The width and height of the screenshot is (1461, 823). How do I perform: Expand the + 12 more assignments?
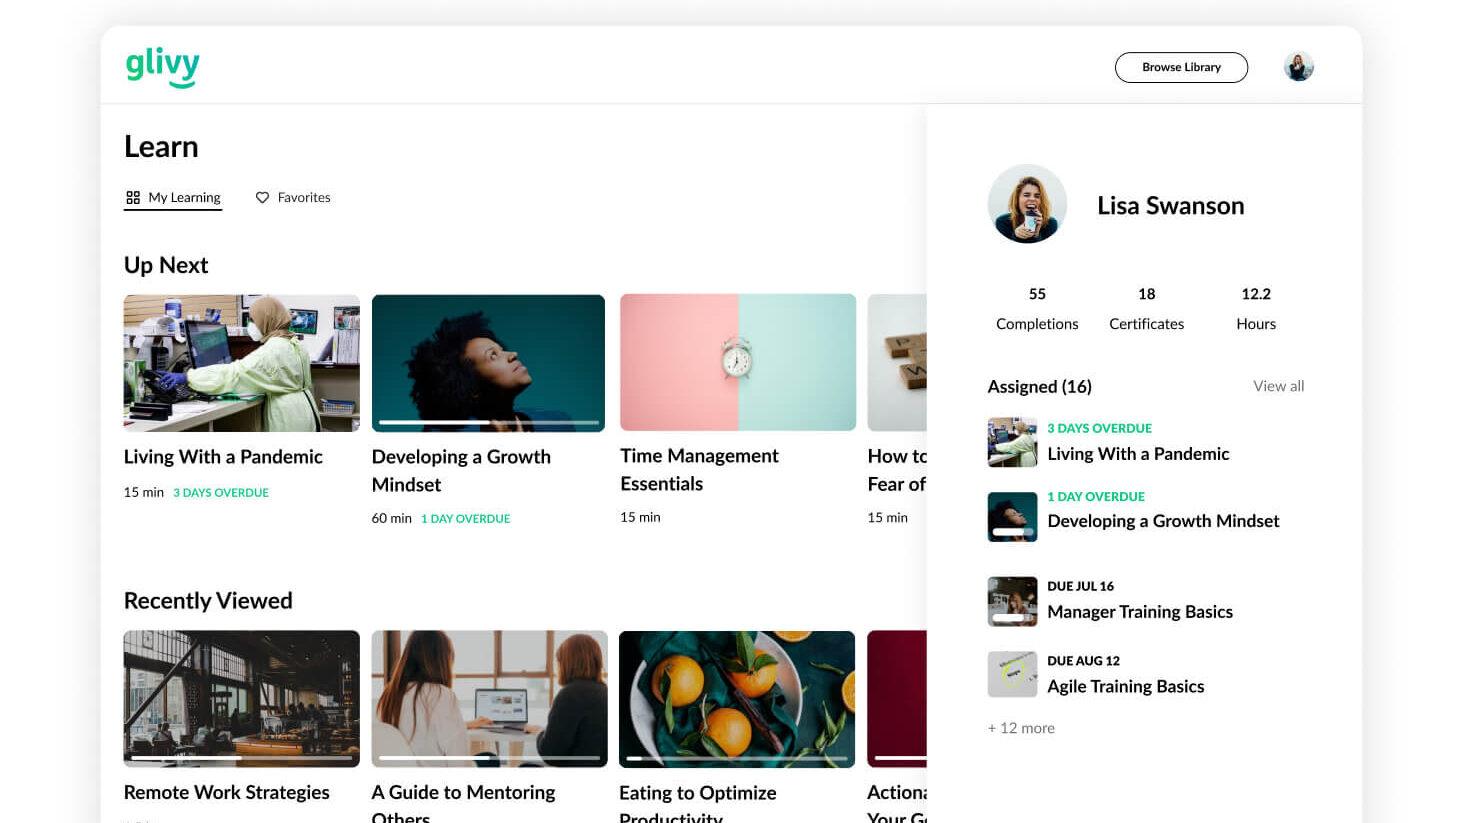pos(1021,728)
